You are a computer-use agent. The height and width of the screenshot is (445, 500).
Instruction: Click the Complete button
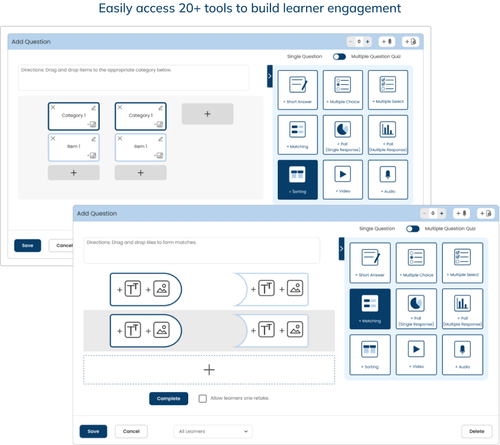coord(169,399)
